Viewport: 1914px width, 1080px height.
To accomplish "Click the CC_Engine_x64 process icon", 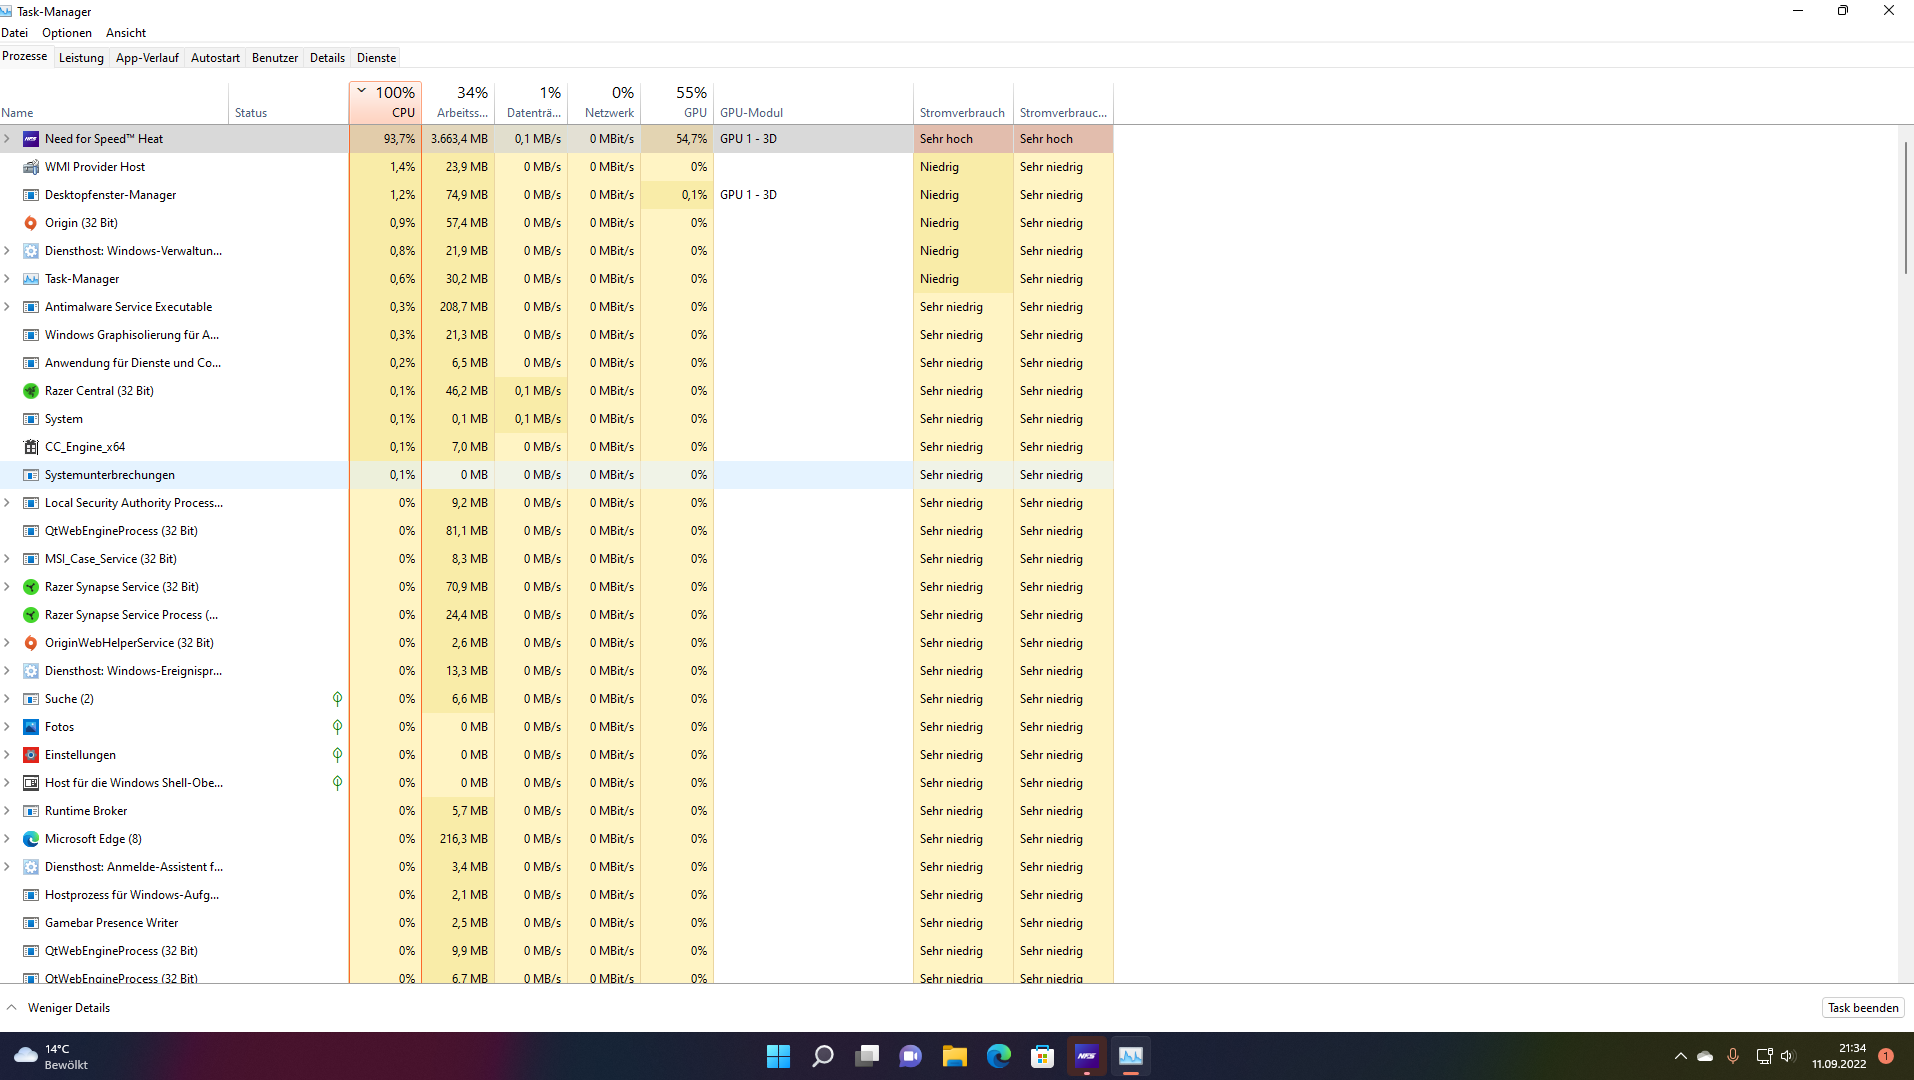I will click(31, 447).
